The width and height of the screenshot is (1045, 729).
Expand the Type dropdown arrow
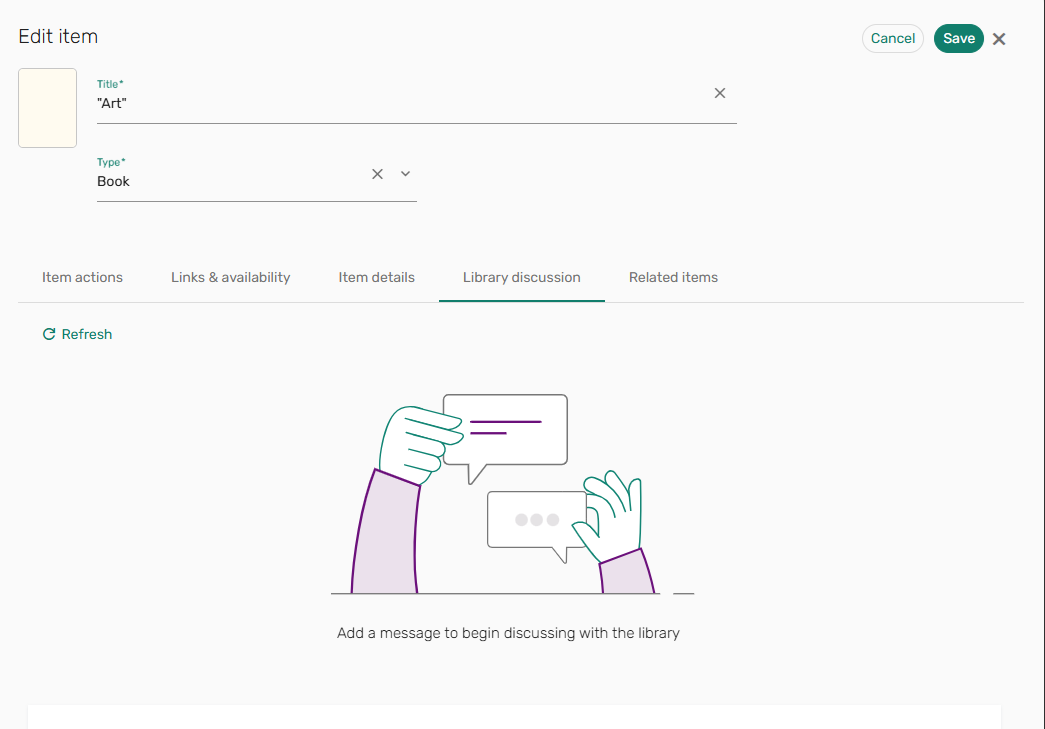405,174
